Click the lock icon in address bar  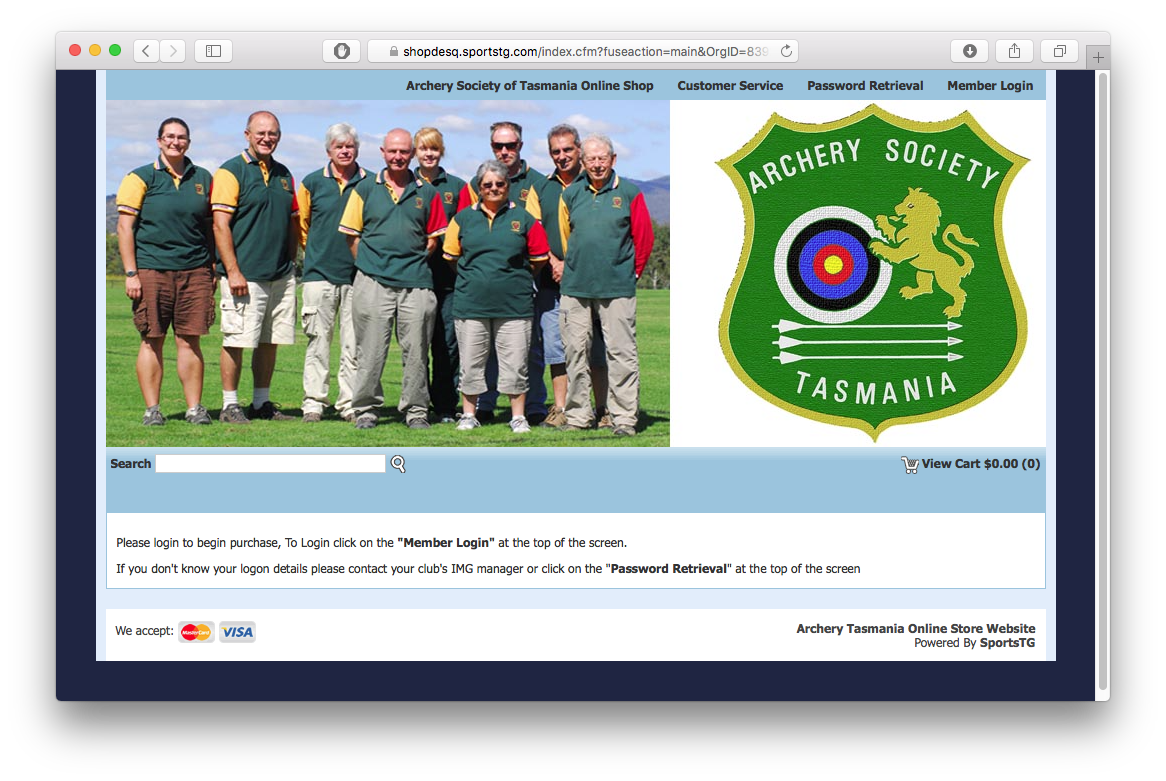393,51
